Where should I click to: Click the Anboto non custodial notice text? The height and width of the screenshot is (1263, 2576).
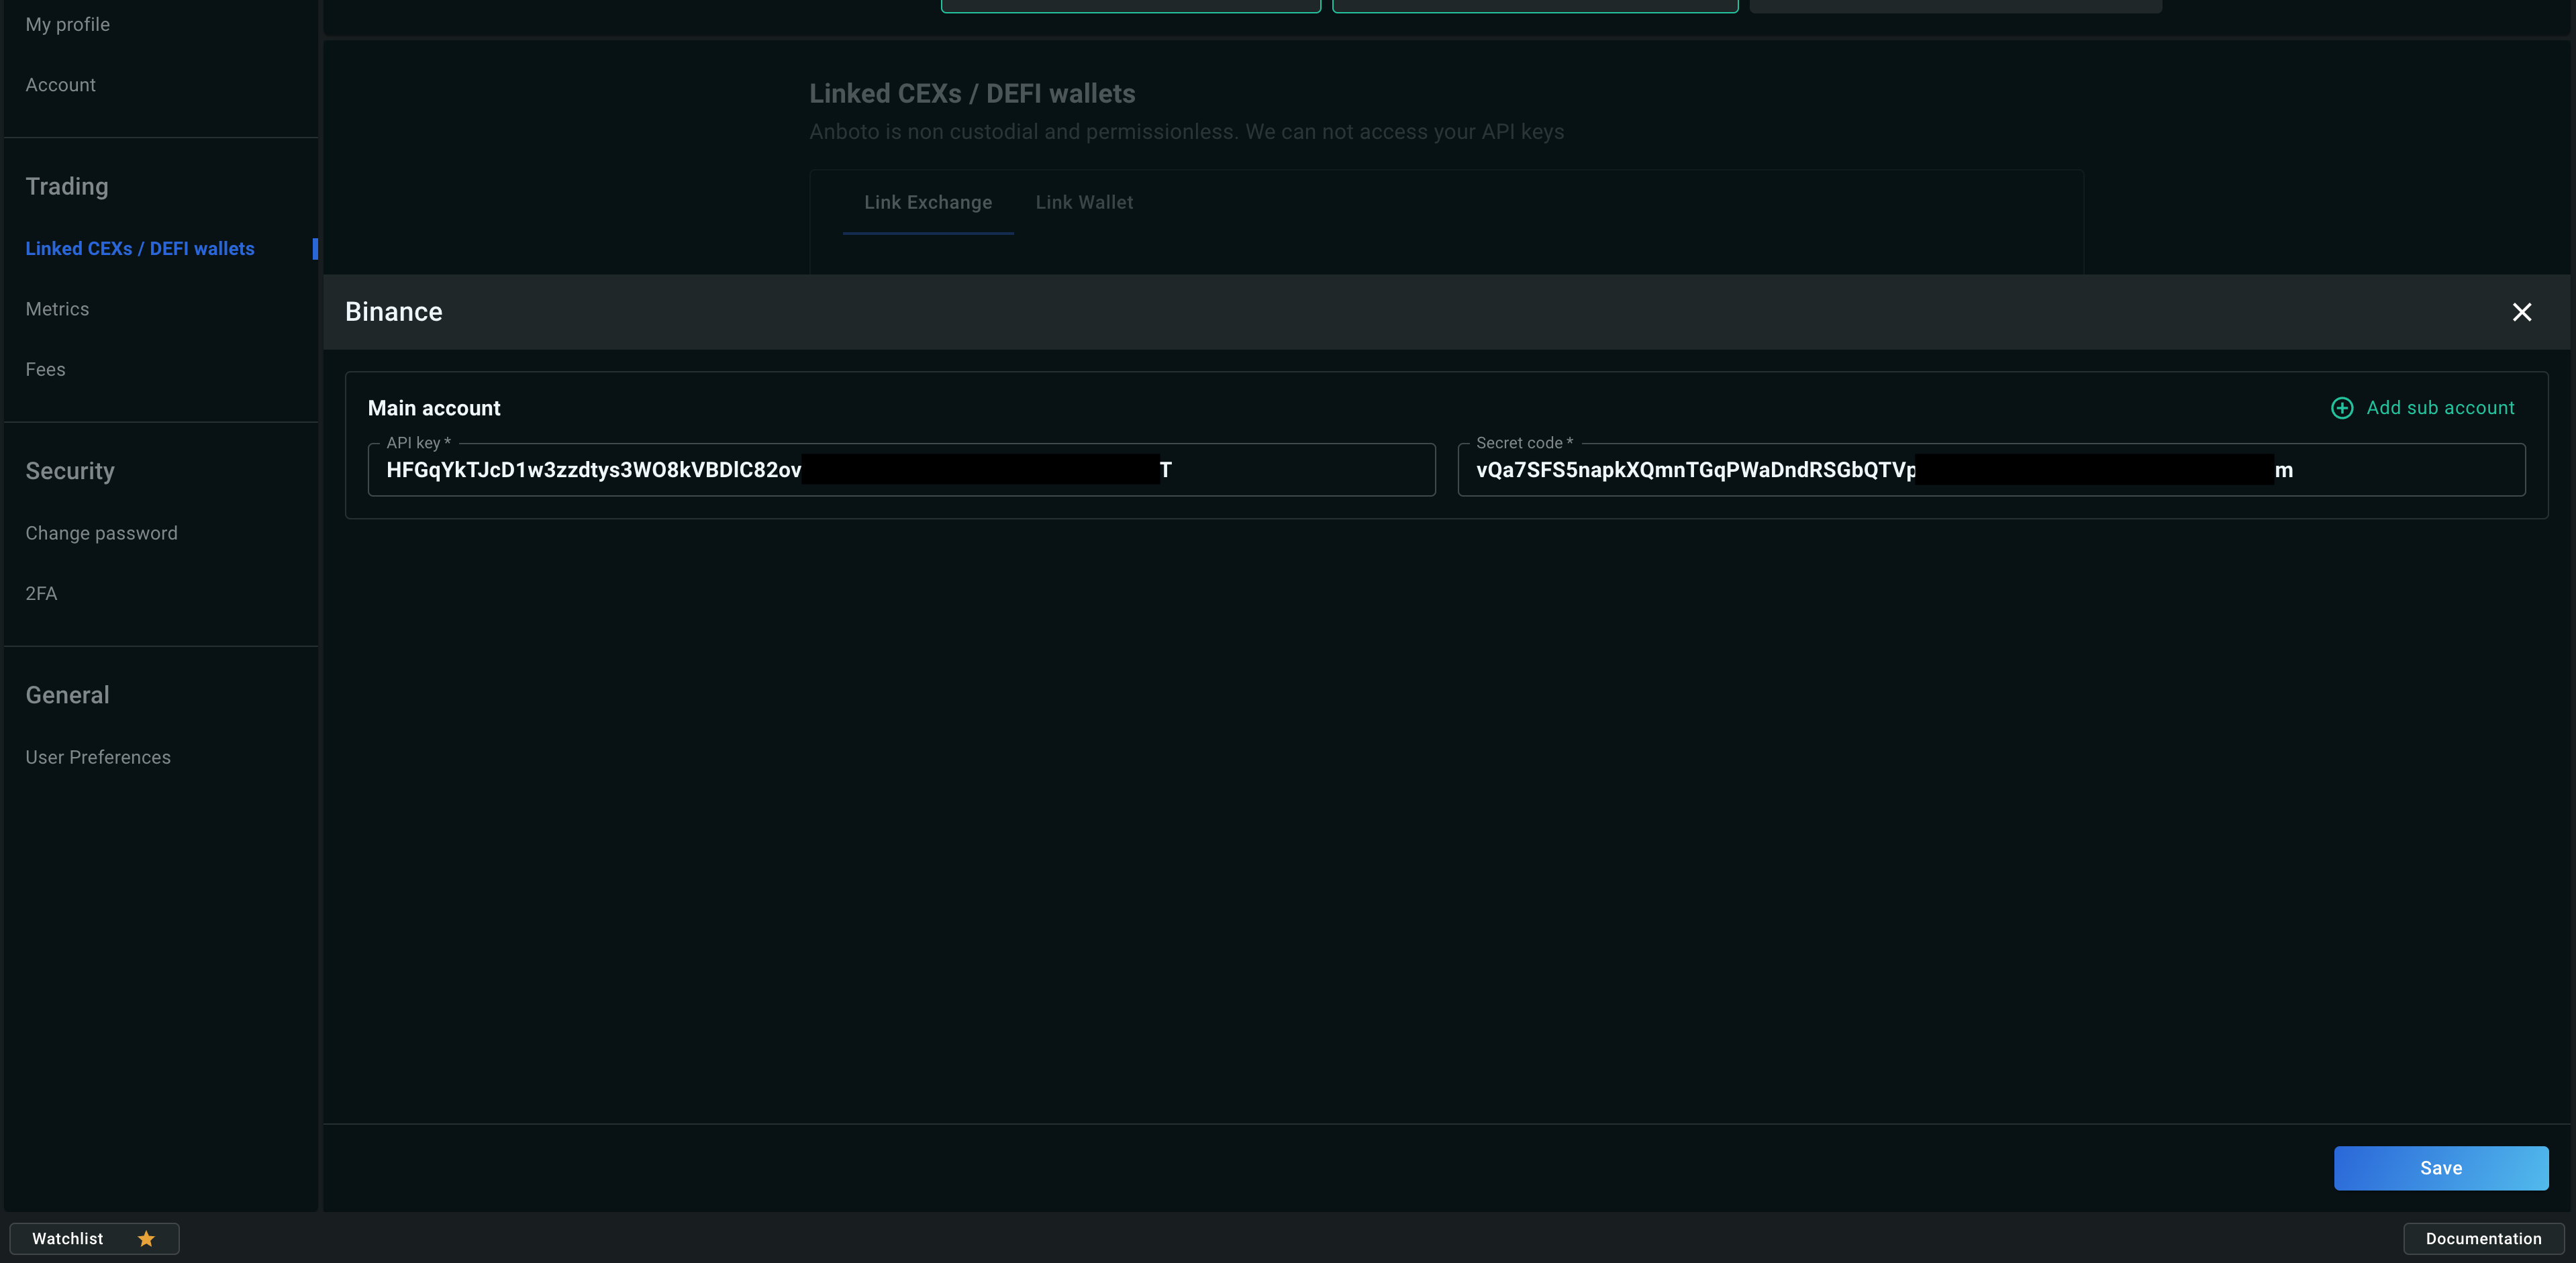coord(1186,132)
